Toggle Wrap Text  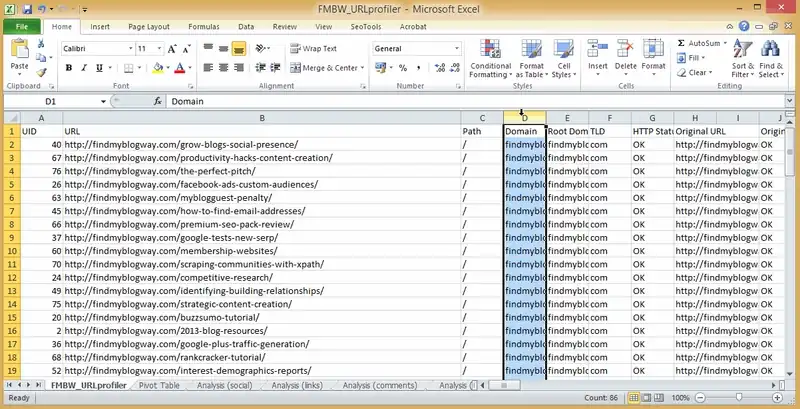pos(314,49)
